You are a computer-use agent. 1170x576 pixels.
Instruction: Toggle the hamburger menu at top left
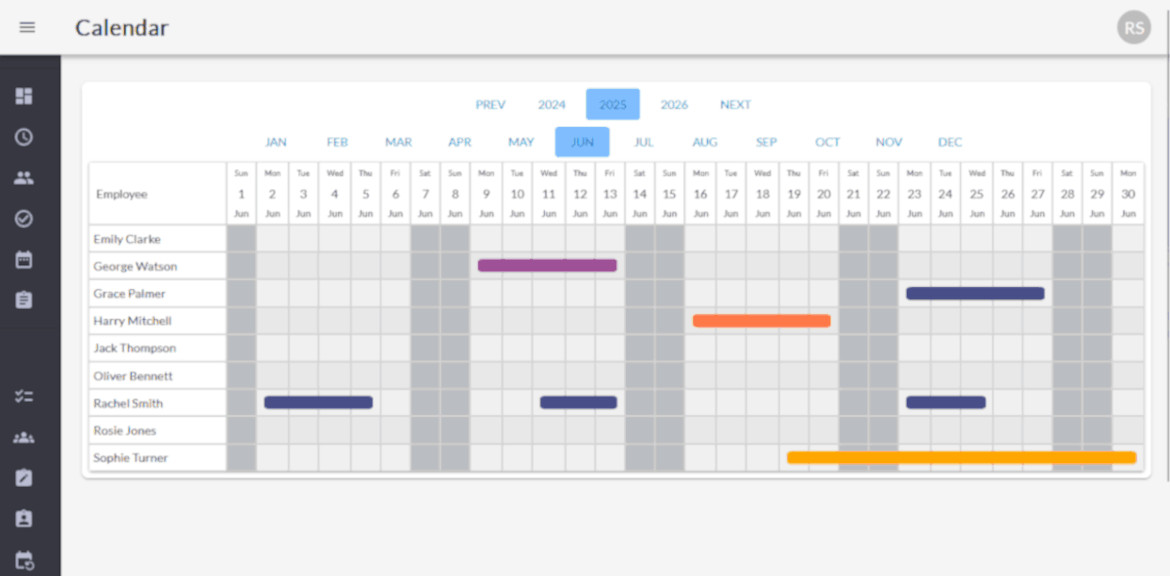(27, 27)
